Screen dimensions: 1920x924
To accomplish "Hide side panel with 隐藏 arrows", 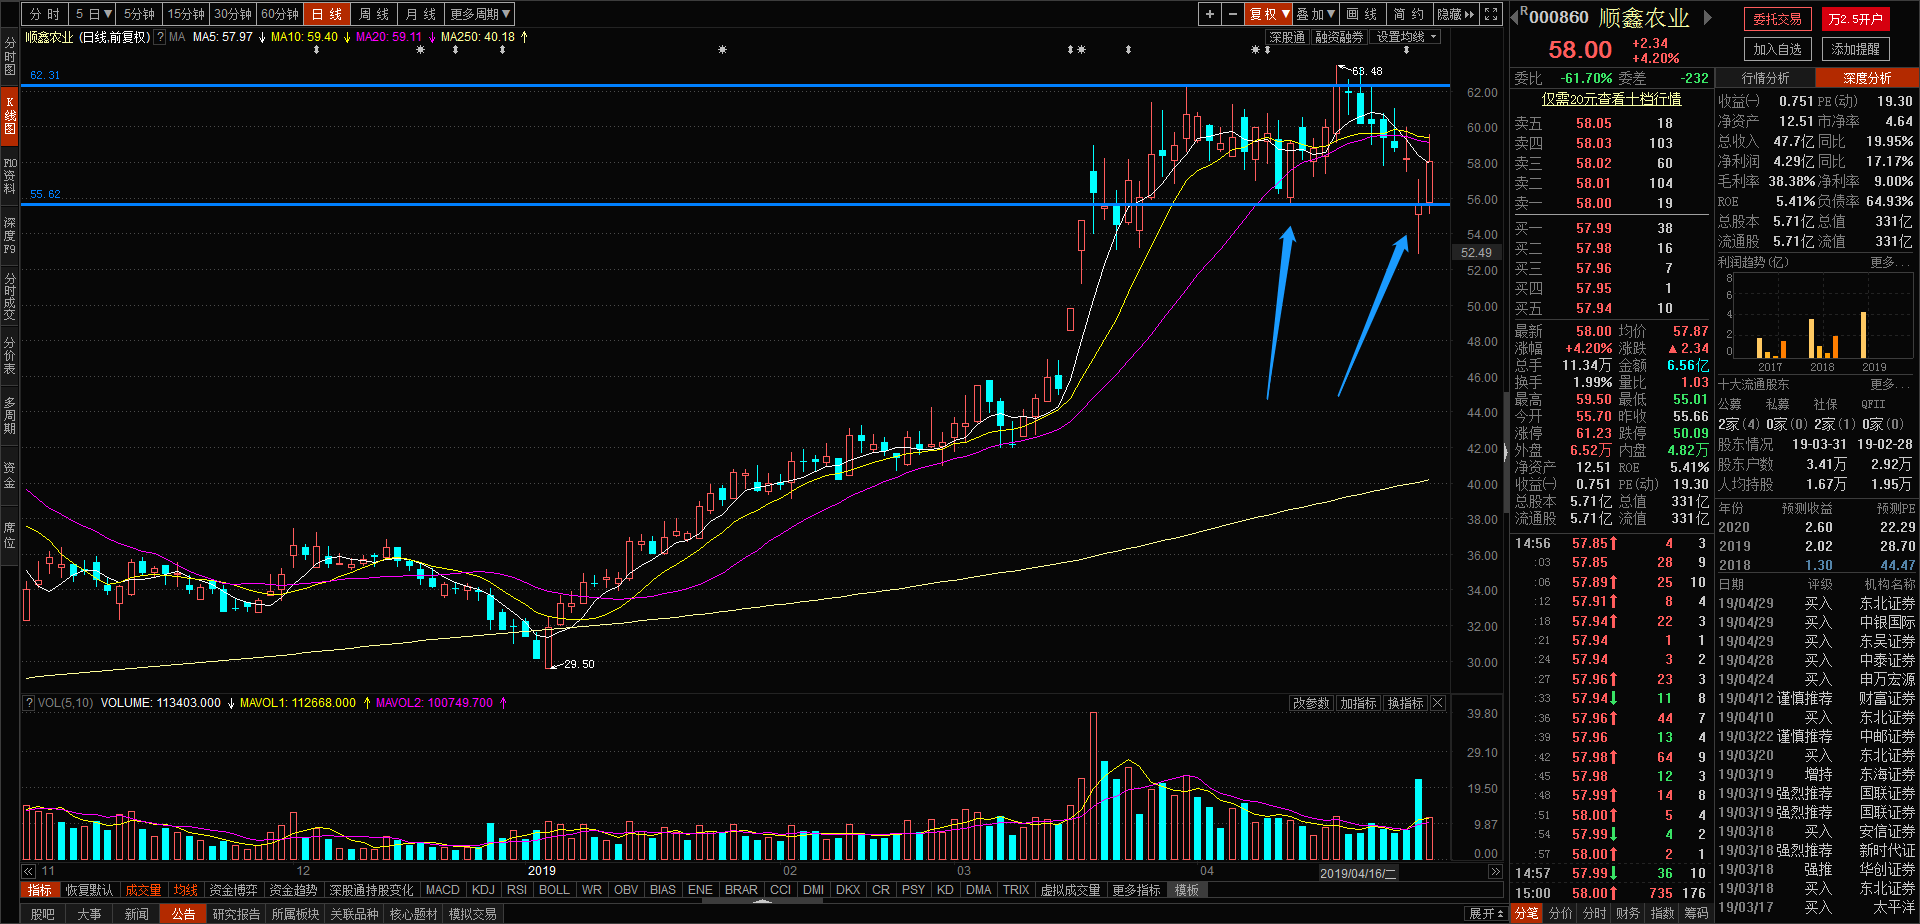I will 1456,14.
